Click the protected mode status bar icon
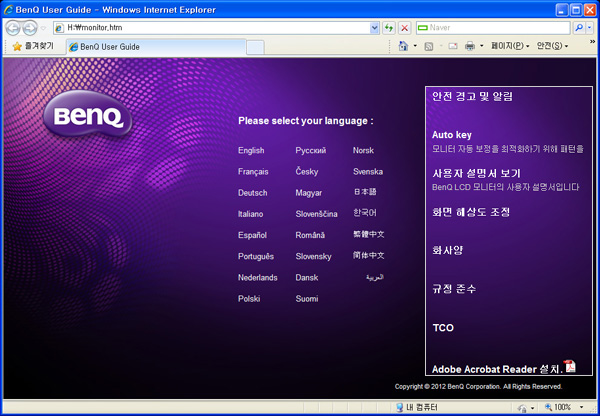 pyautogui.click(x=522, y=407)
